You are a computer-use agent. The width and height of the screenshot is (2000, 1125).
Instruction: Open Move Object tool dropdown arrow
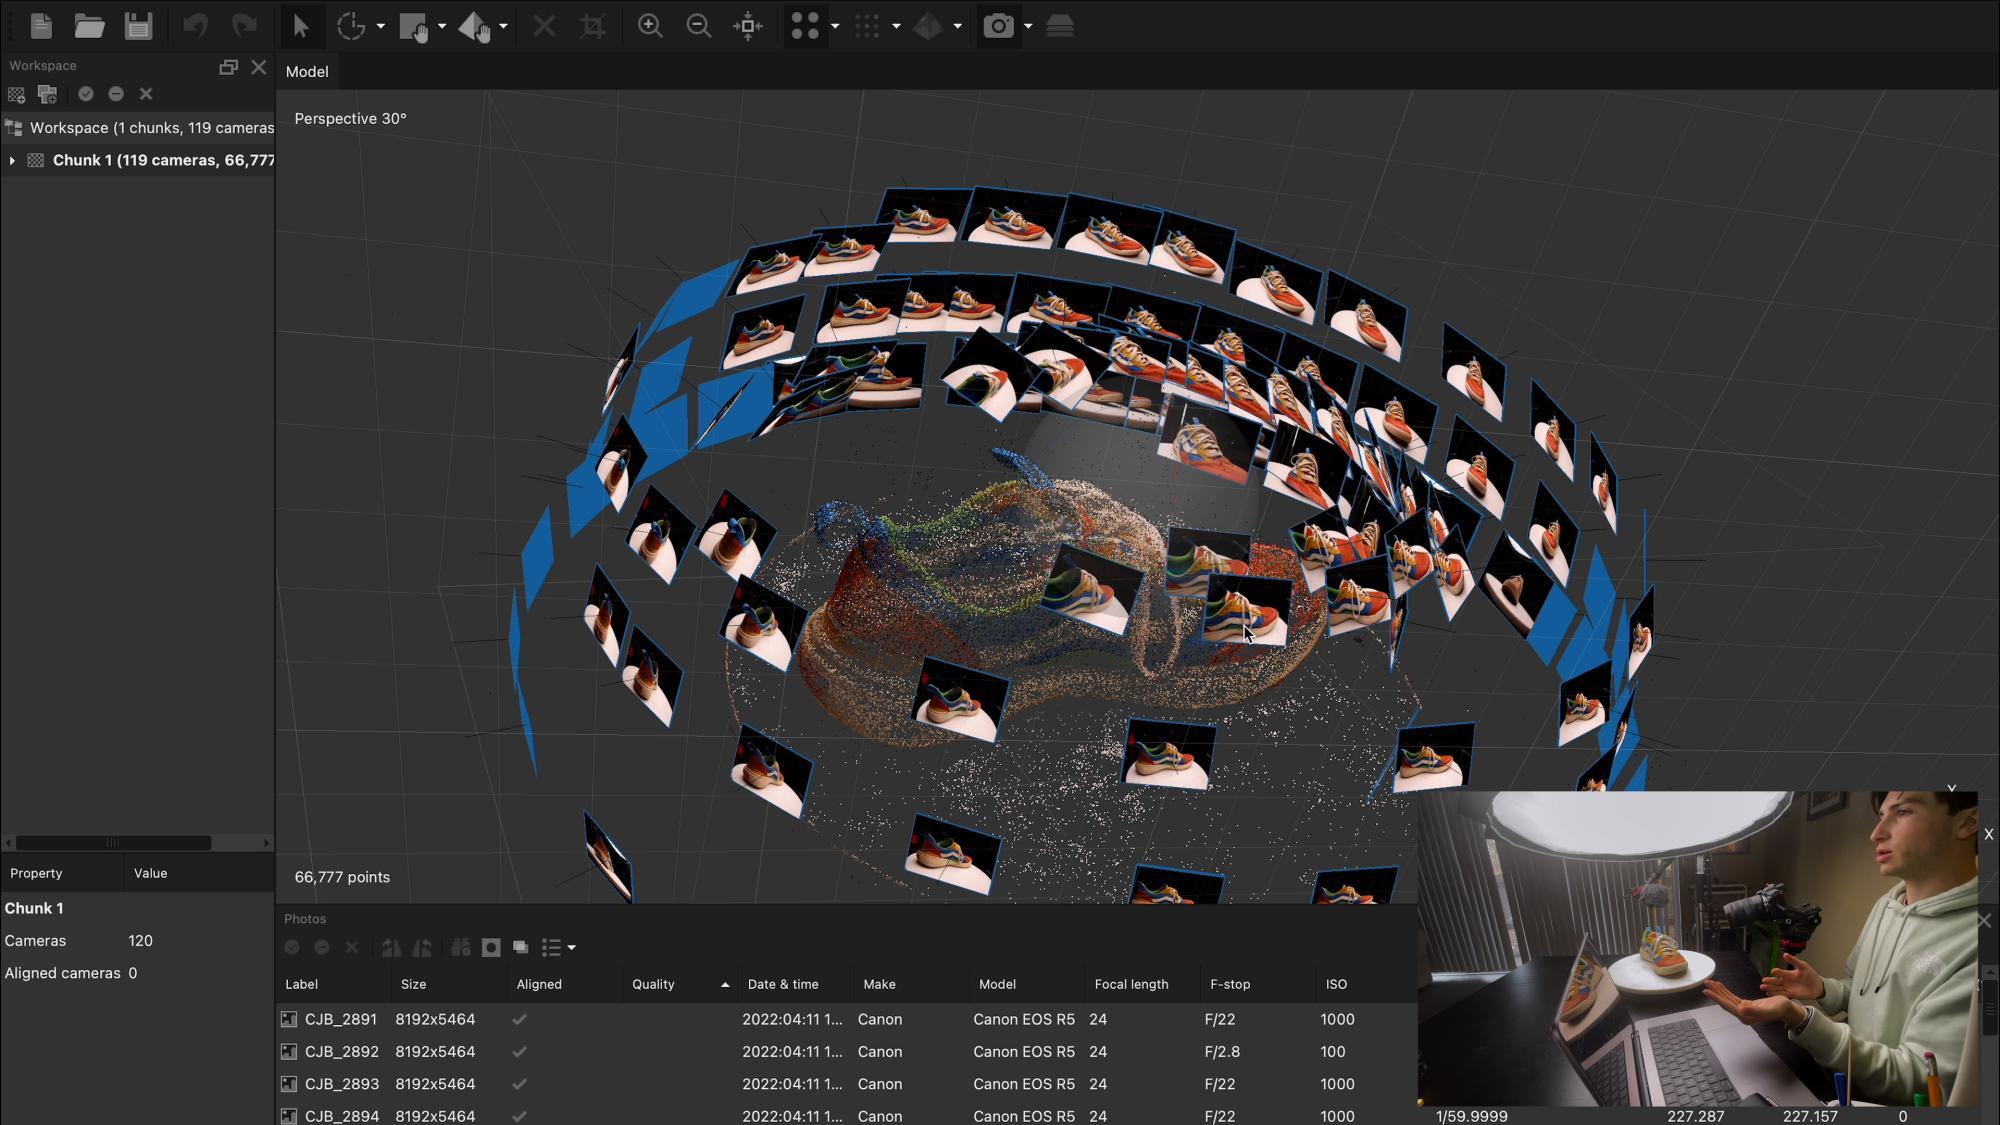coord(503,26)
